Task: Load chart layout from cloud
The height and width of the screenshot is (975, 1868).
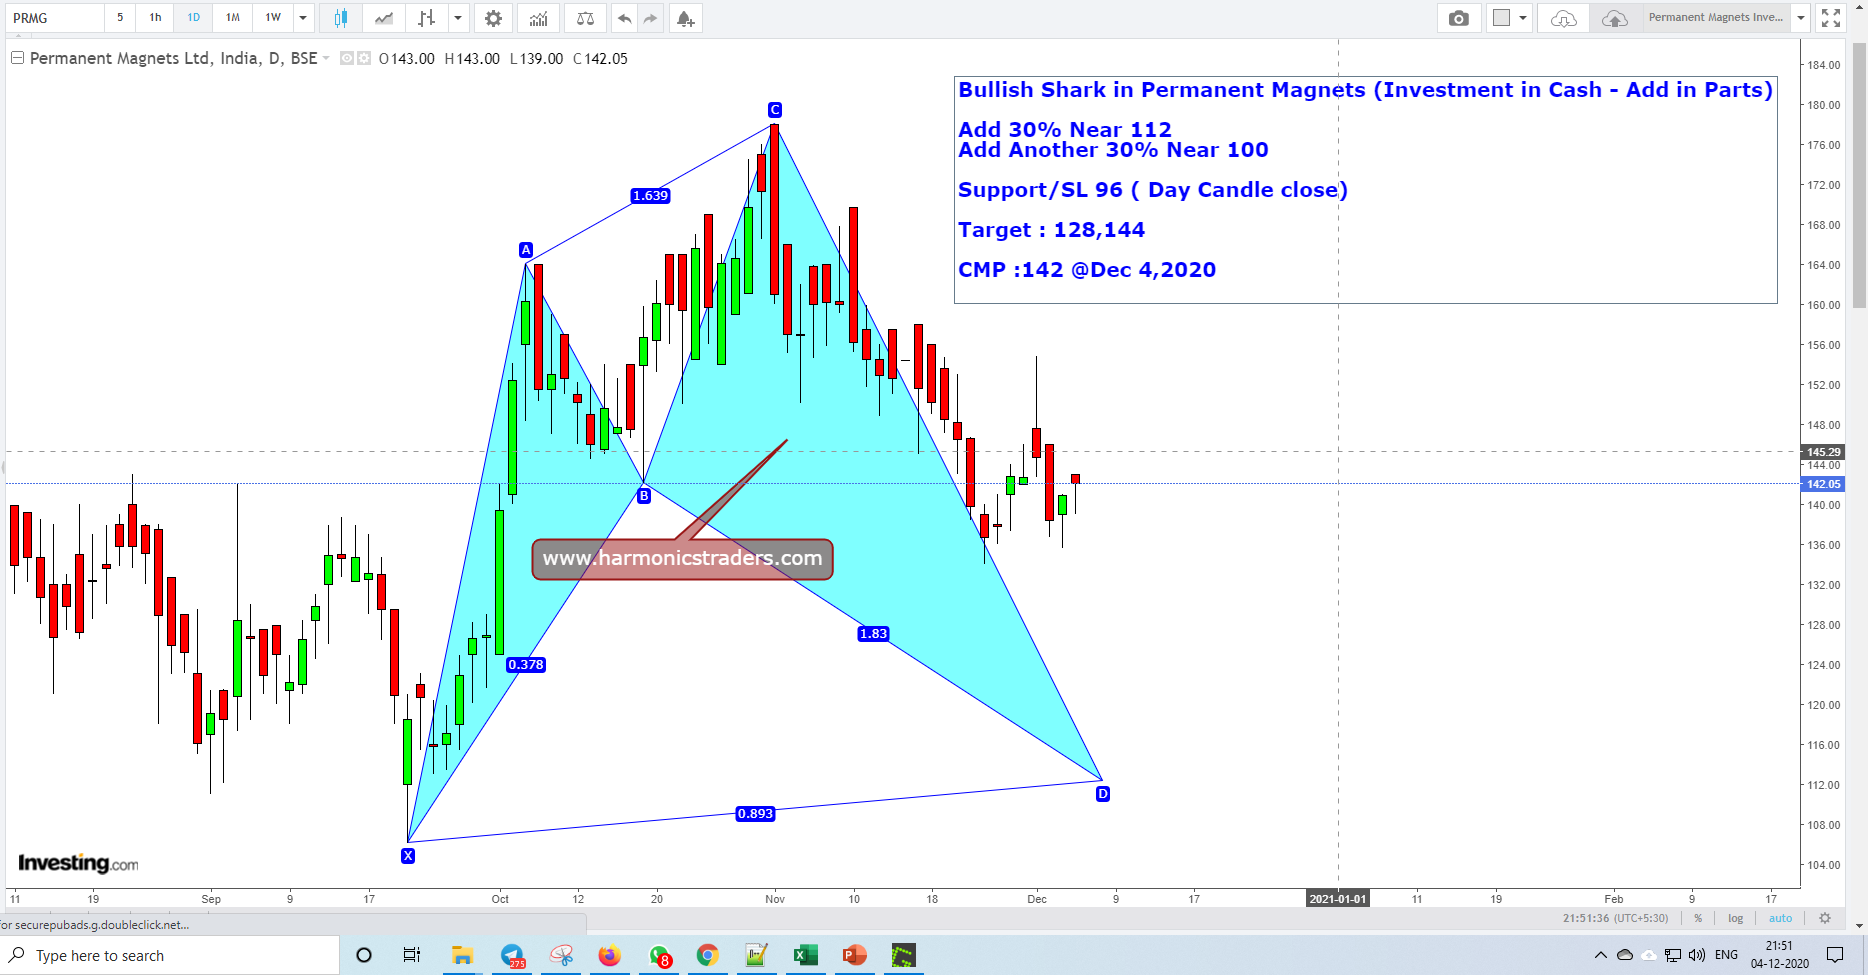Action: (x=1564, y=18)
